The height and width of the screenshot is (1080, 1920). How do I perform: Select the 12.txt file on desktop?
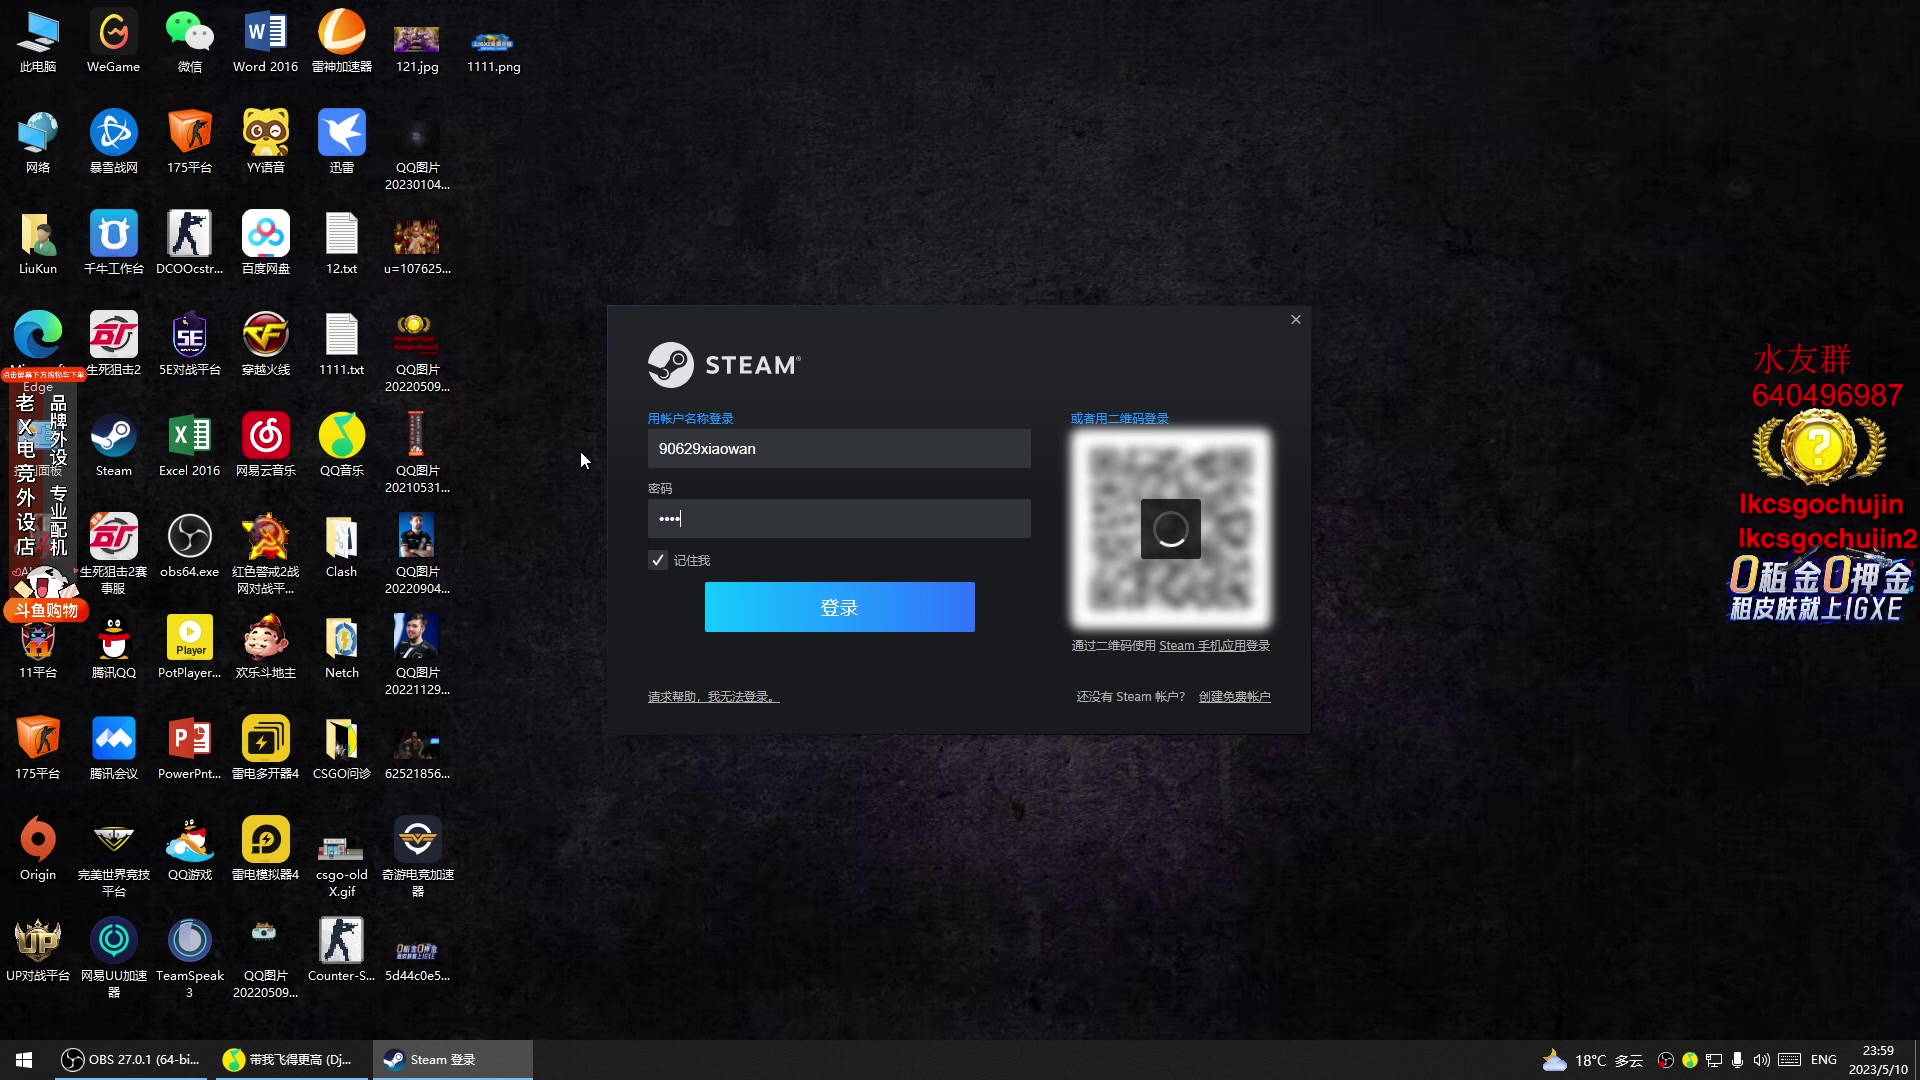coord(341,244)
